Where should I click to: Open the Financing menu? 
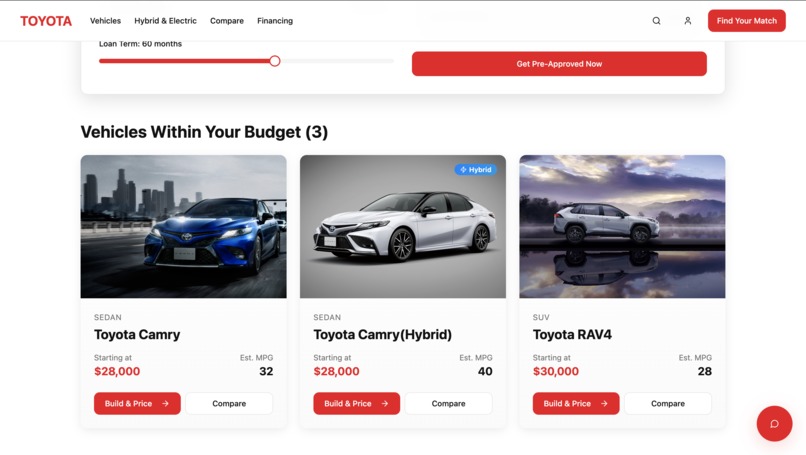point(275,21)
